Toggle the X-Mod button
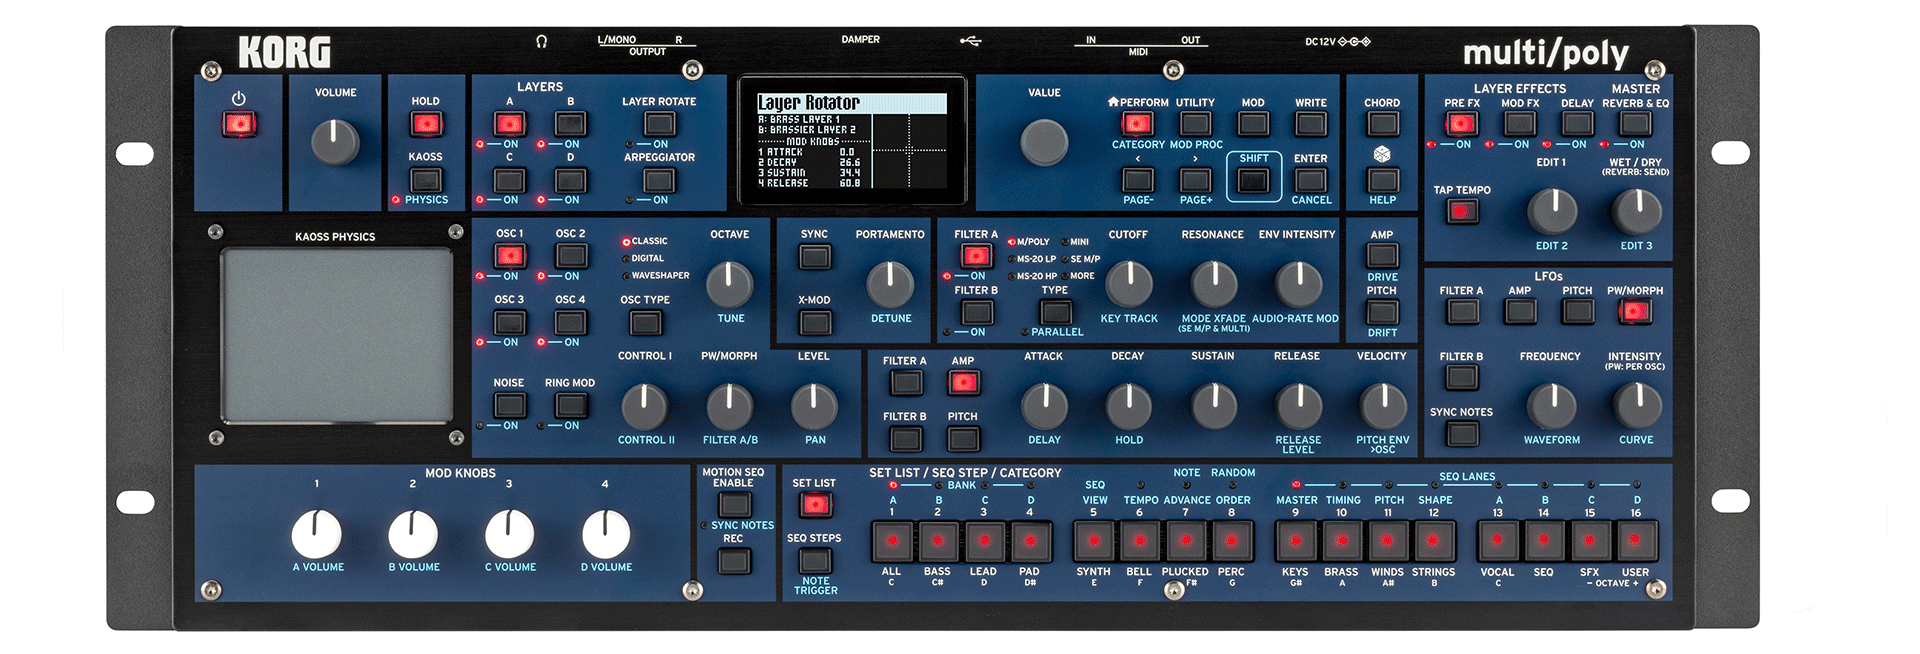 (815, 323)
